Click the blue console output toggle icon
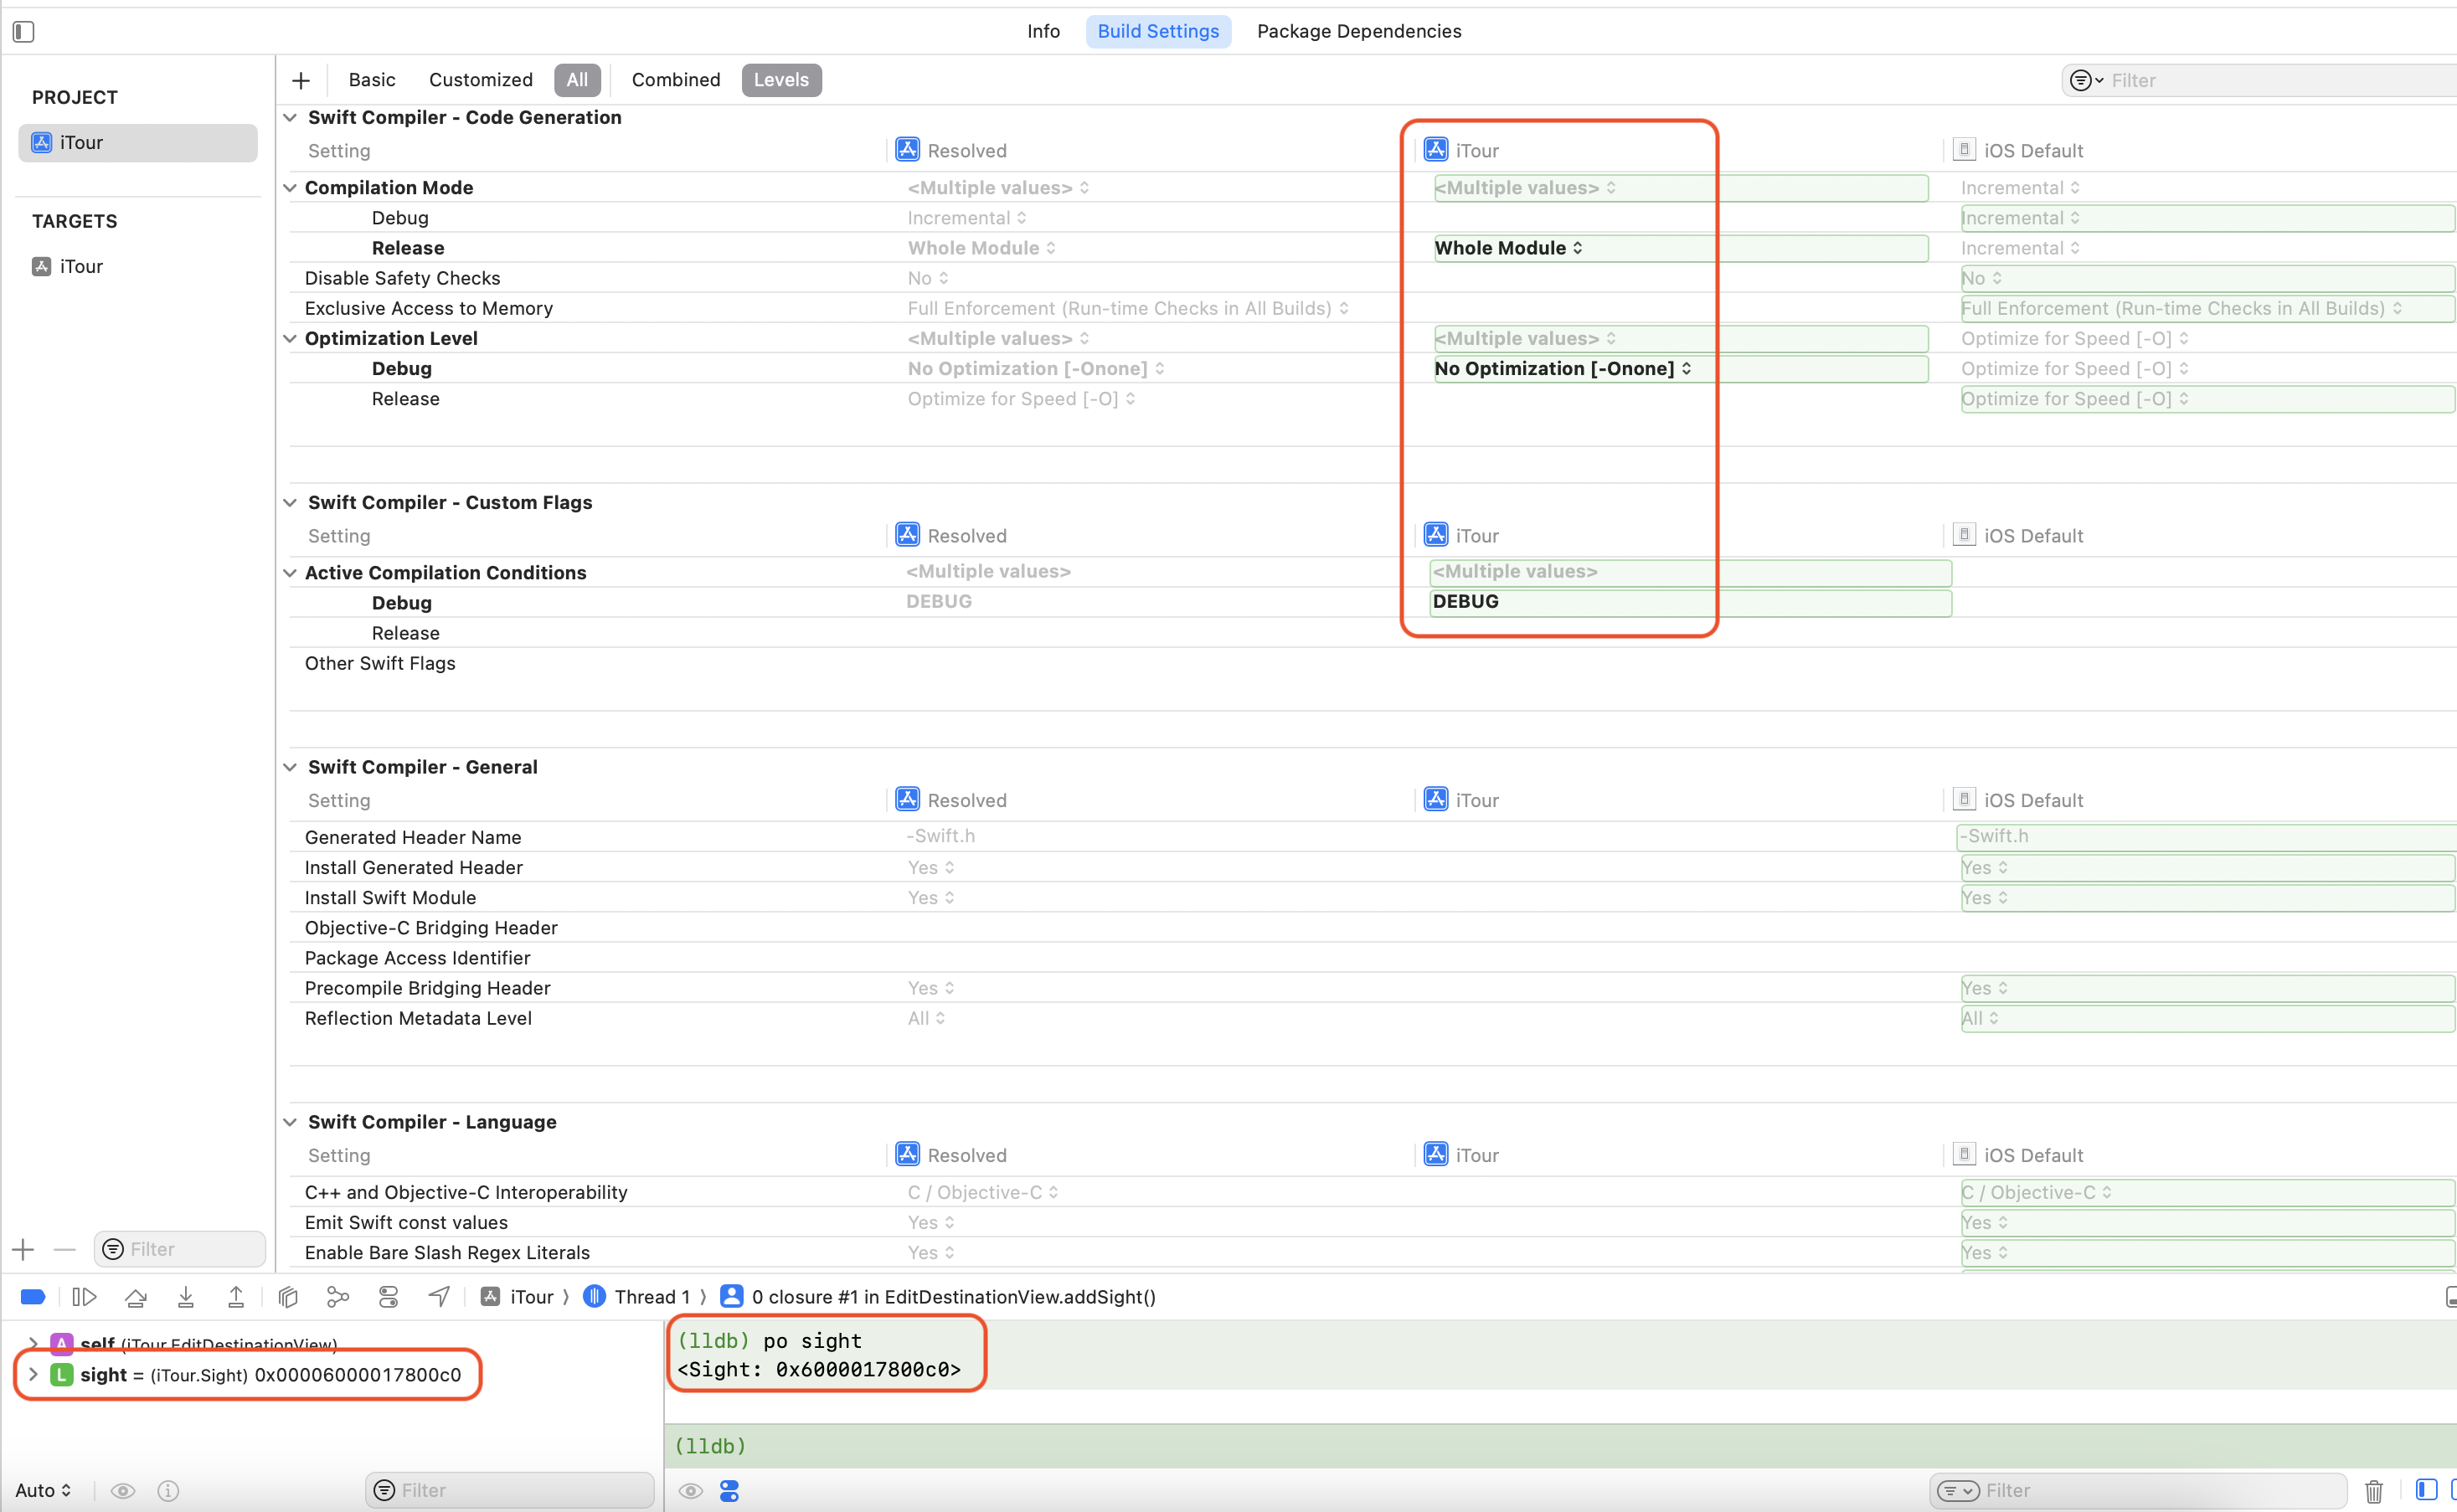 click(x=729, y=1491)
